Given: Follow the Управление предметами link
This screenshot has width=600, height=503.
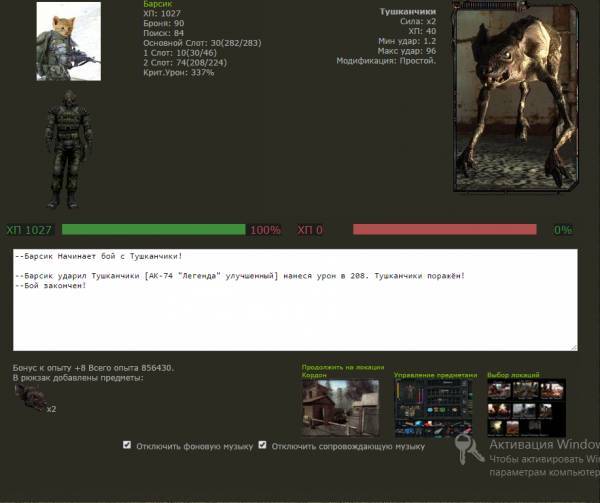Looking at the screenshot, I should 435,375.
